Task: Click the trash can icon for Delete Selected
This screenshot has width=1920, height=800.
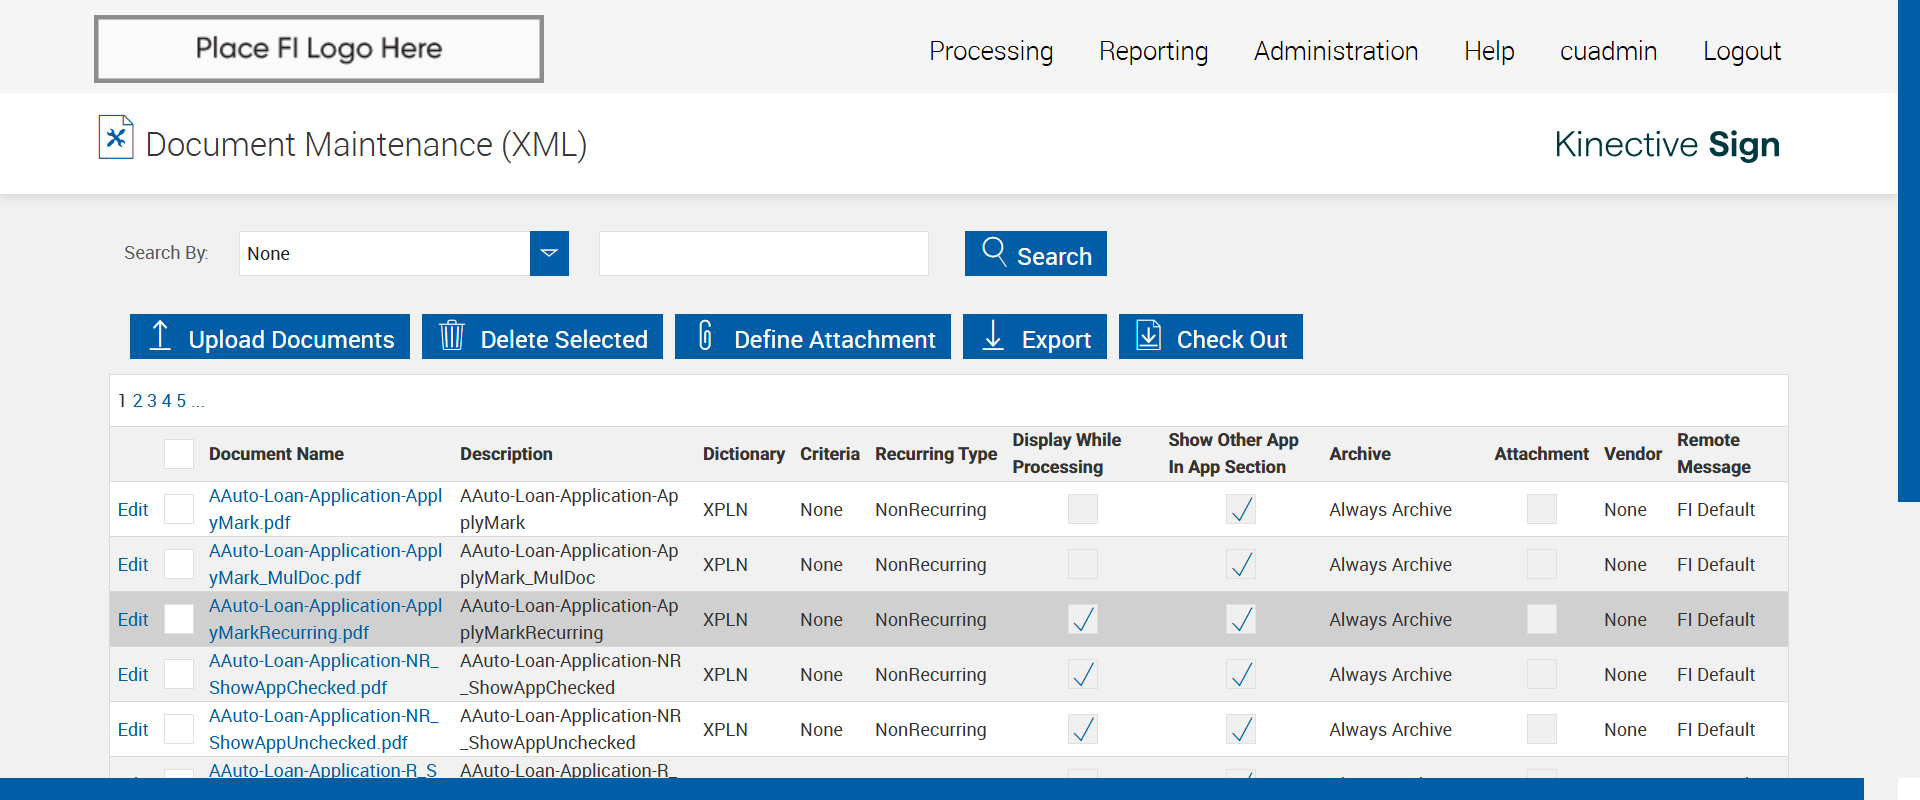Action: point(452,336)
